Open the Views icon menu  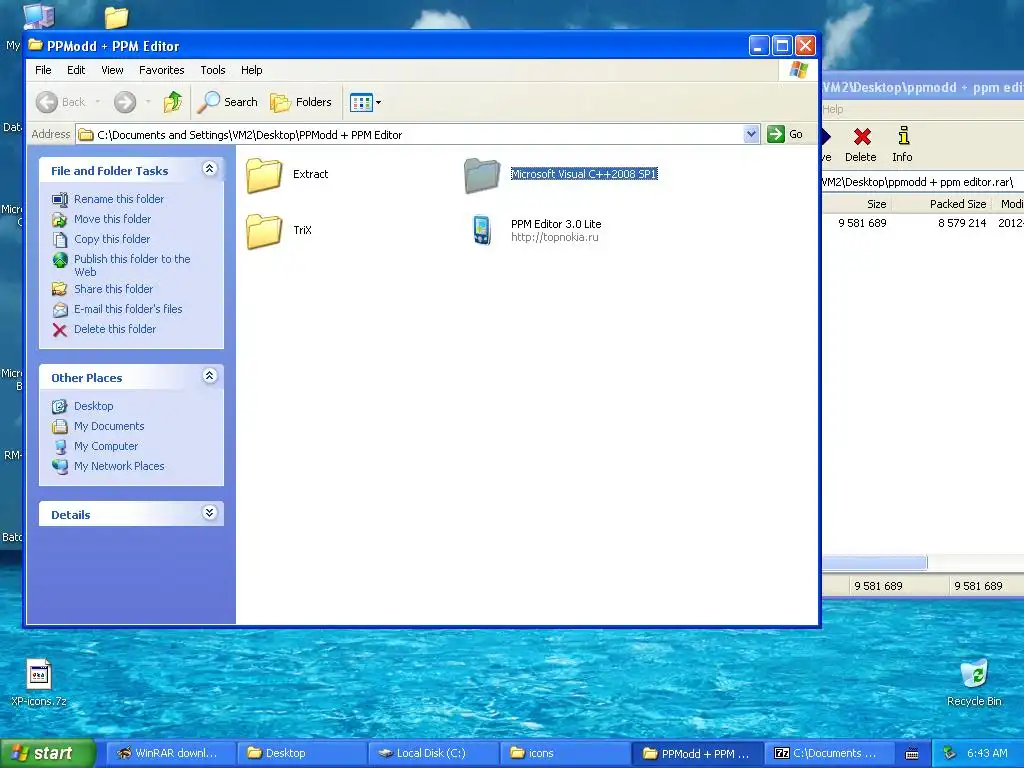(x=365, y=102)
